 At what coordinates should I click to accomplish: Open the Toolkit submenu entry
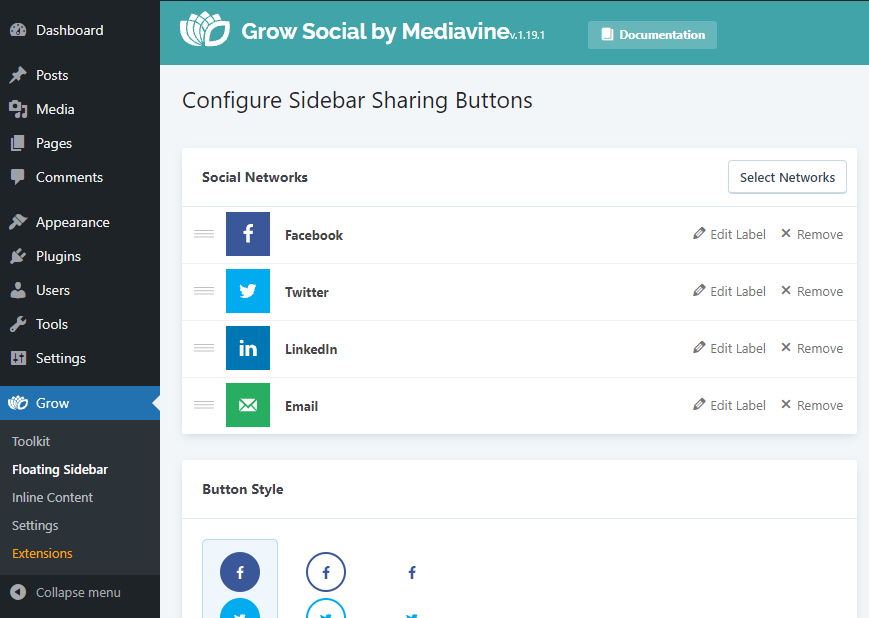click(31, 442)
